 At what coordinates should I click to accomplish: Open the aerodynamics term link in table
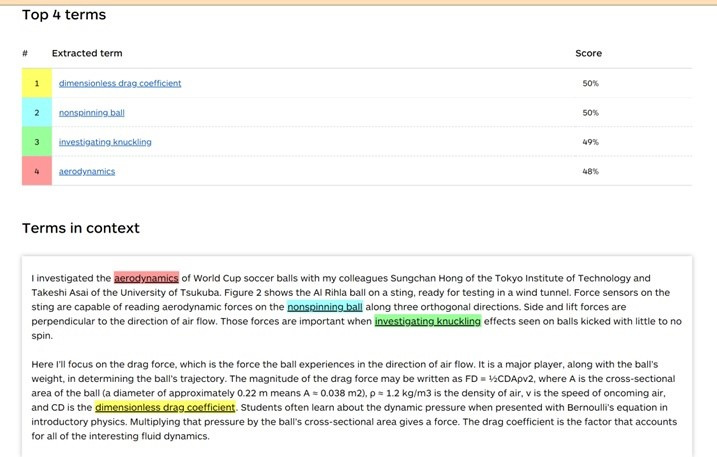[87, 172]
